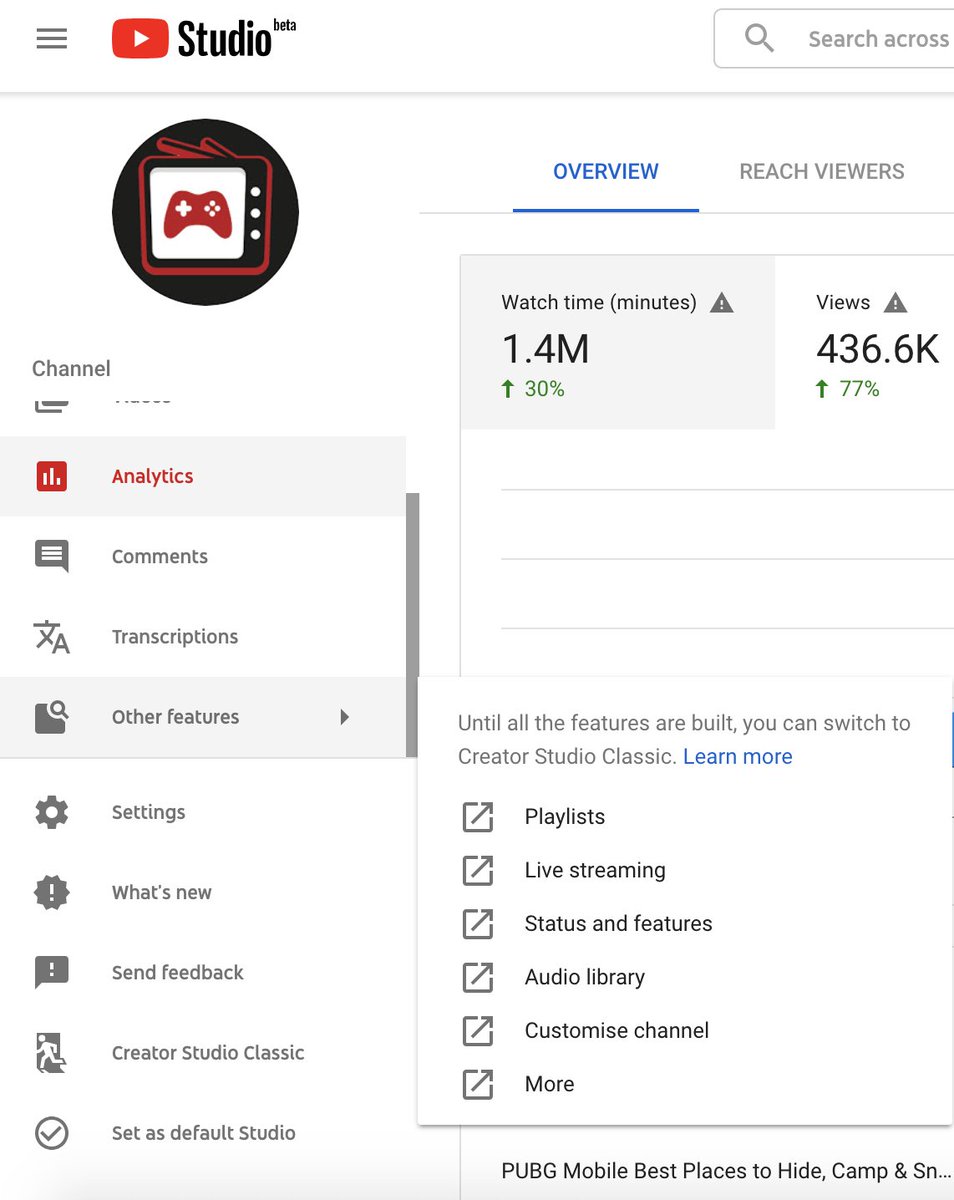Click the search magnifier icon

coord(759,39)
